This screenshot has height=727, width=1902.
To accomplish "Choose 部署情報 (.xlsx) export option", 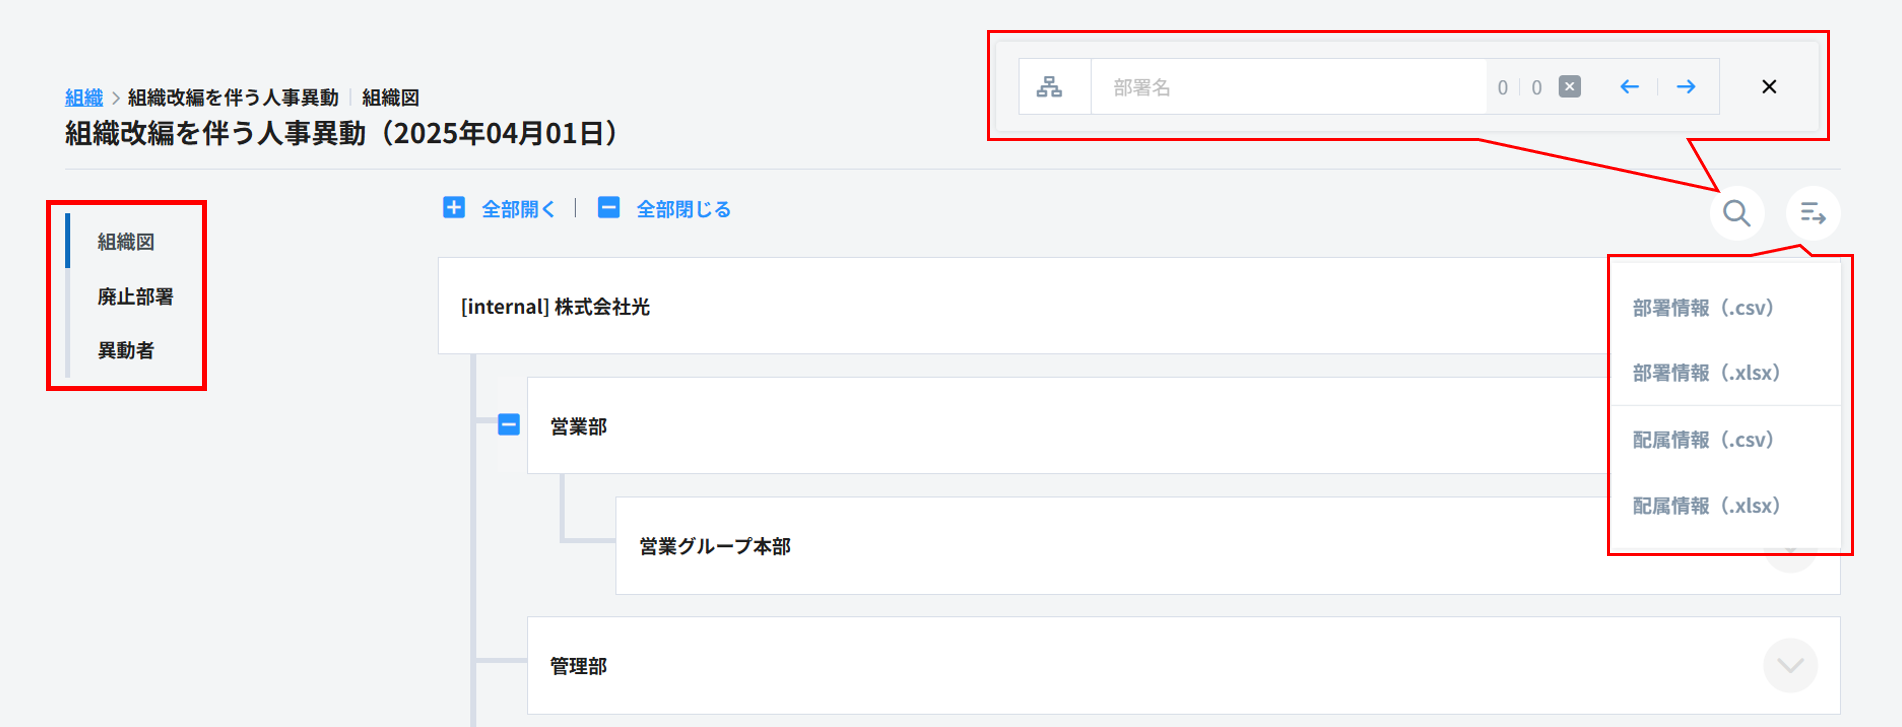I will (x=1706, y=373).
